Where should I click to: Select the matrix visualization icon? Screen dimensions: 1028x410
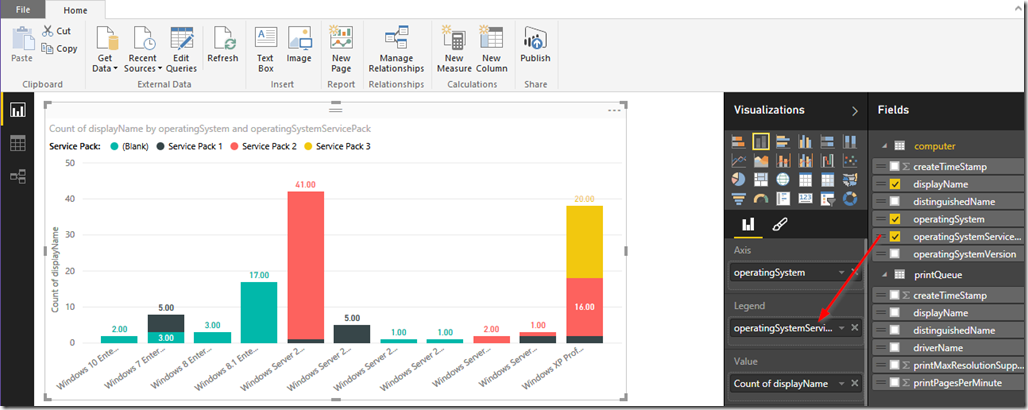827,179
